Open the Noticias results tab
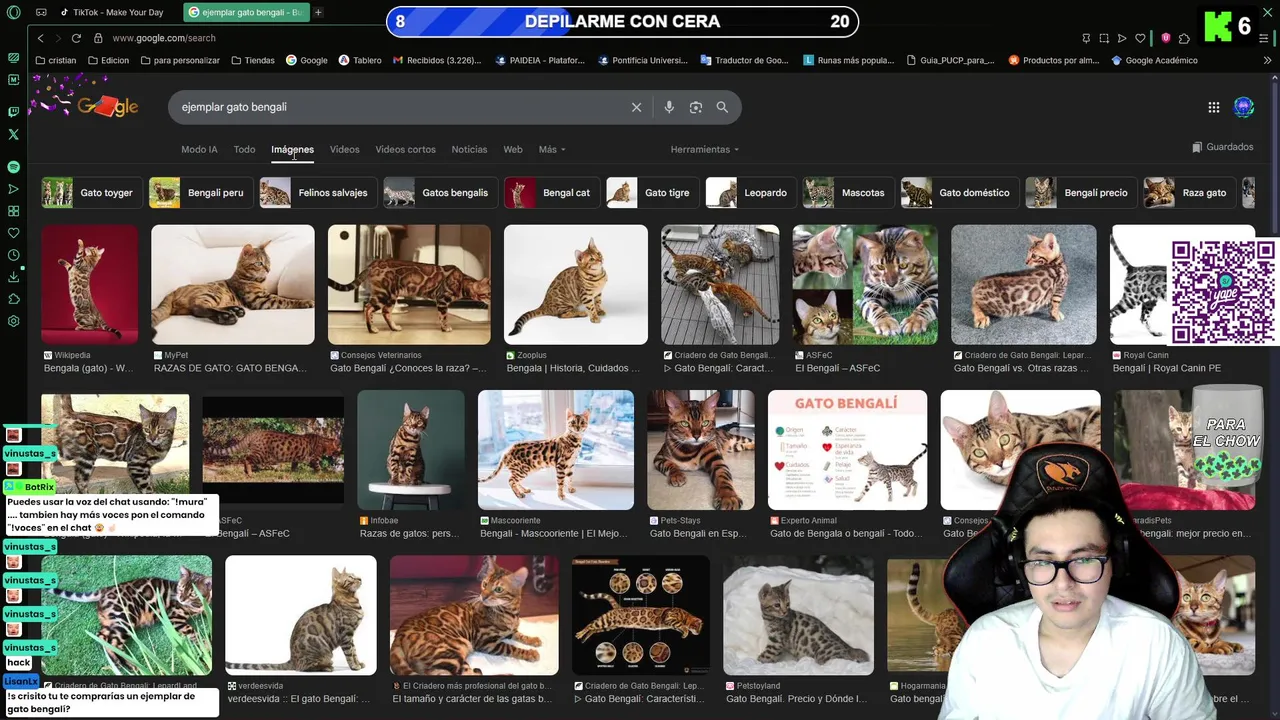The width and height of the screenshot is (1280, 720). pos(469,149)
